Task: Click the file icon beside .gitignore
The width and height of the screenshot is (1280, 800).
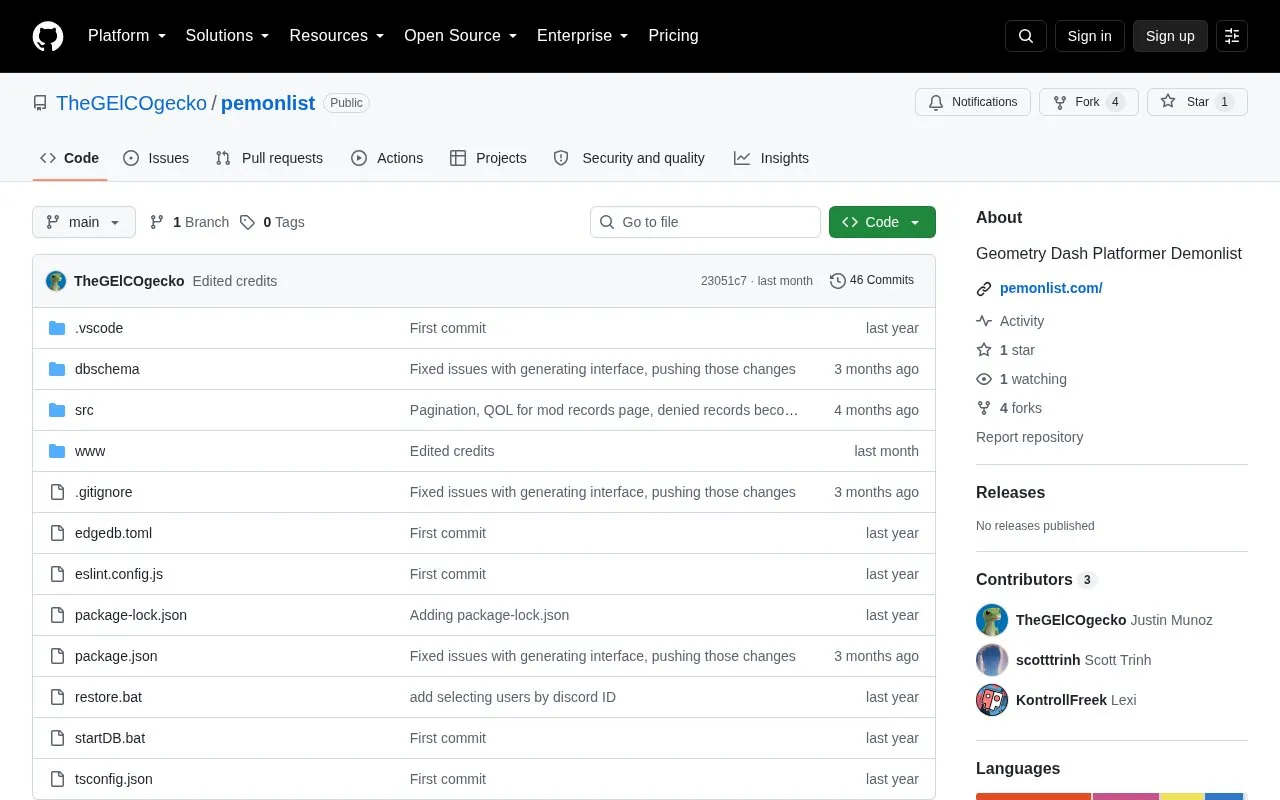Action: (x=57, y=492)
